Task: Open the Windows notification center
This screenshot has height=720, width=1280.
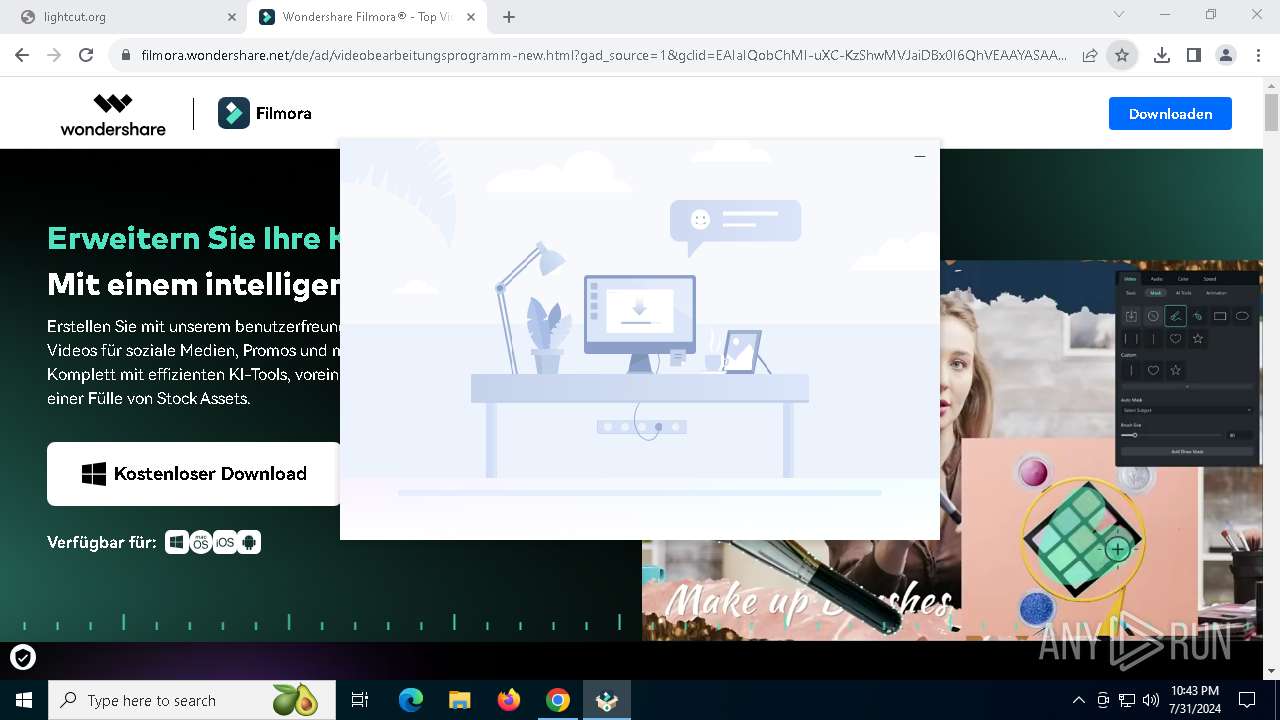Action: tap(1247, 700)
